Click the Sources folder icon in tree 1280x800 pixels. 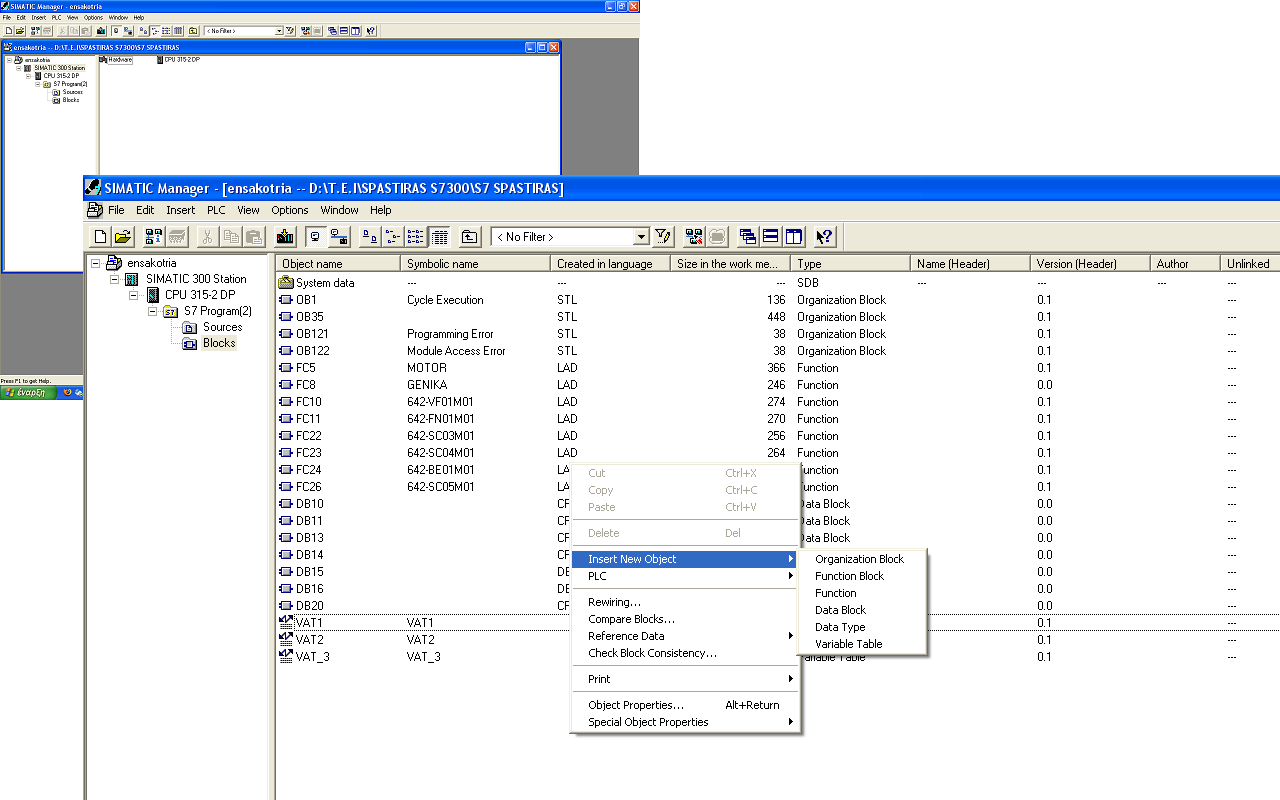190,327
